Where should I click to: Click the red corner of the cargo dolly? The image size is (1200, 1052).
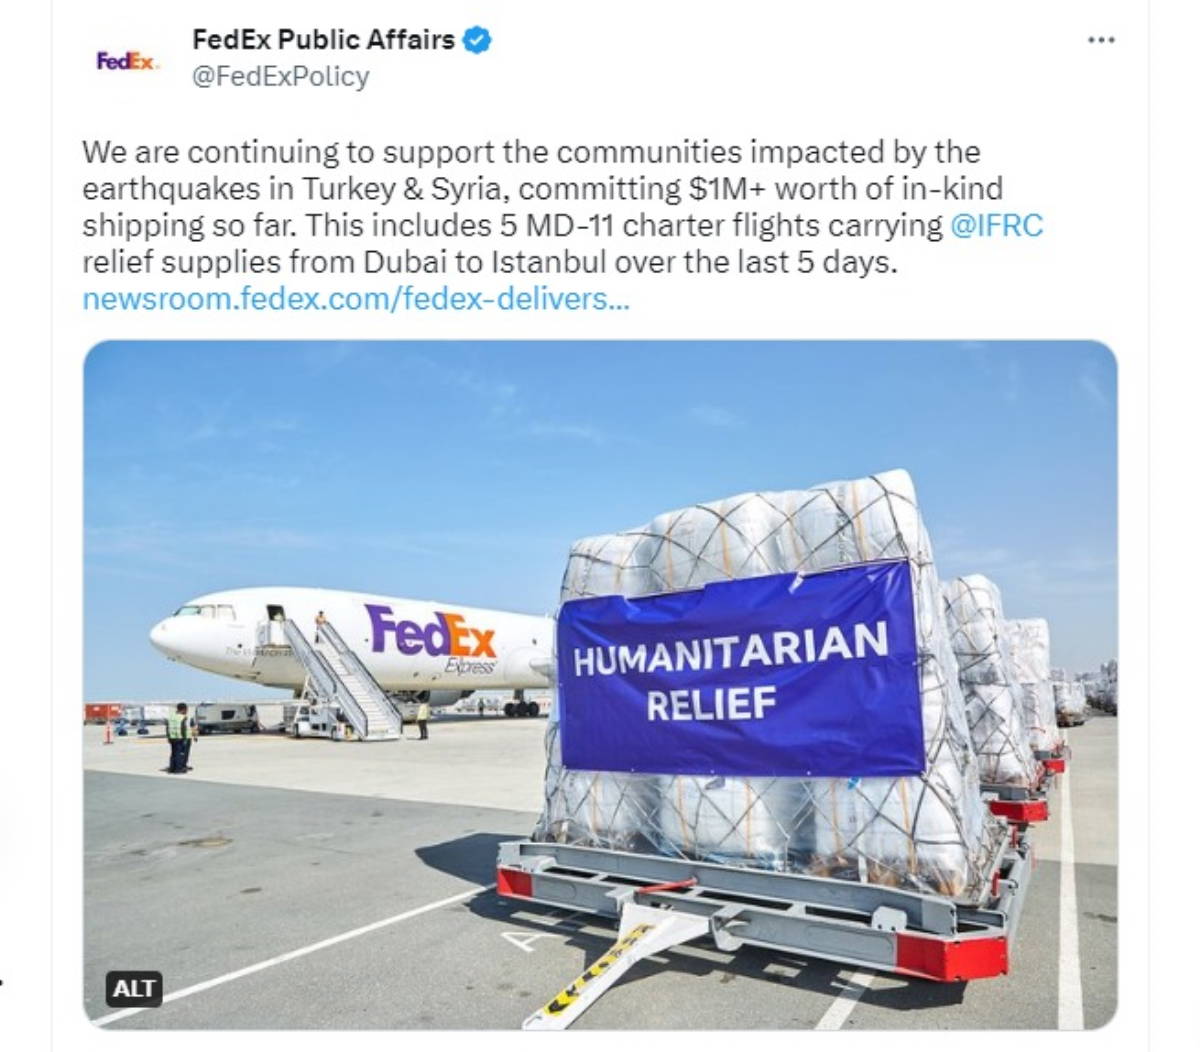(x=951, y=955)
